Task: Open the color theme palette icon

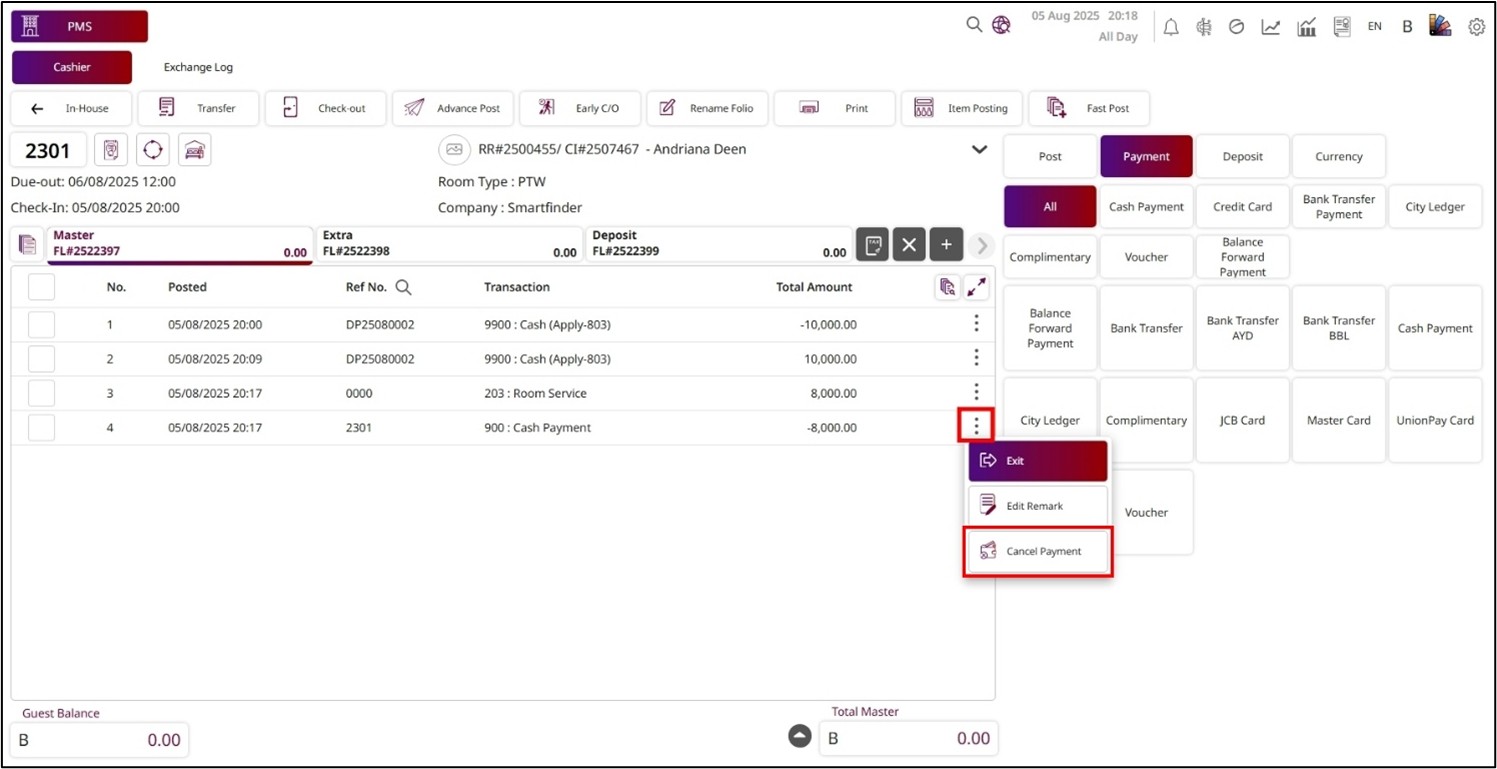Action: click(1440, 26)
